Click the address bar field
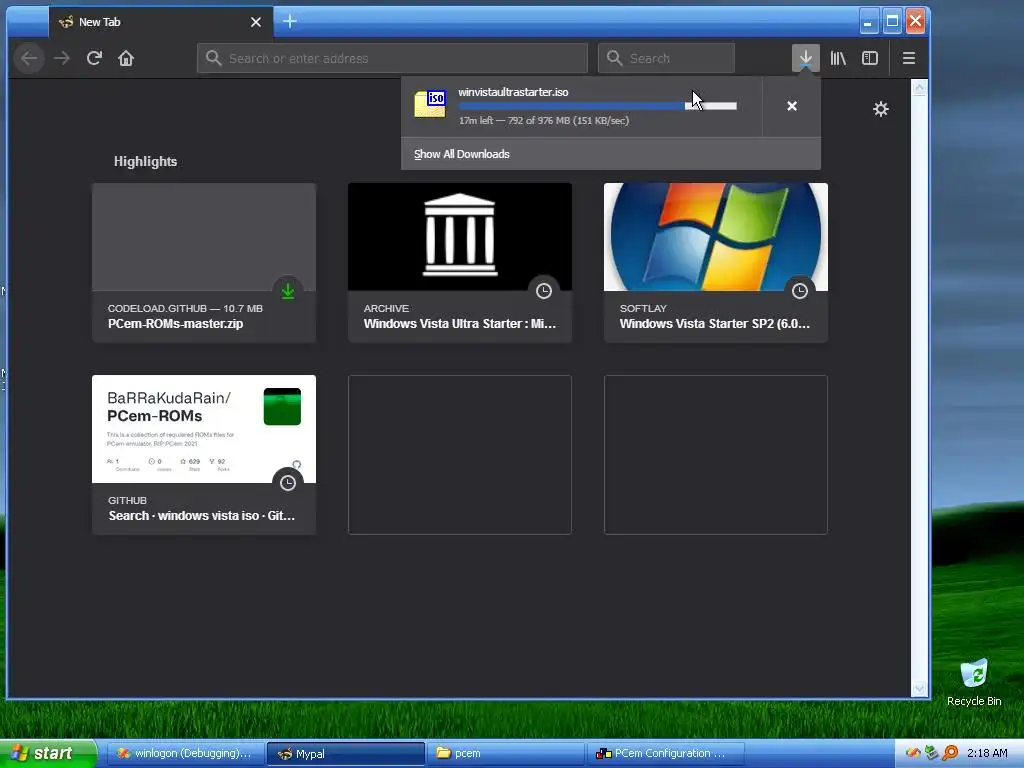Image resolution: width=1024 pixels, height=768 pixels. (x=392, y=58)
